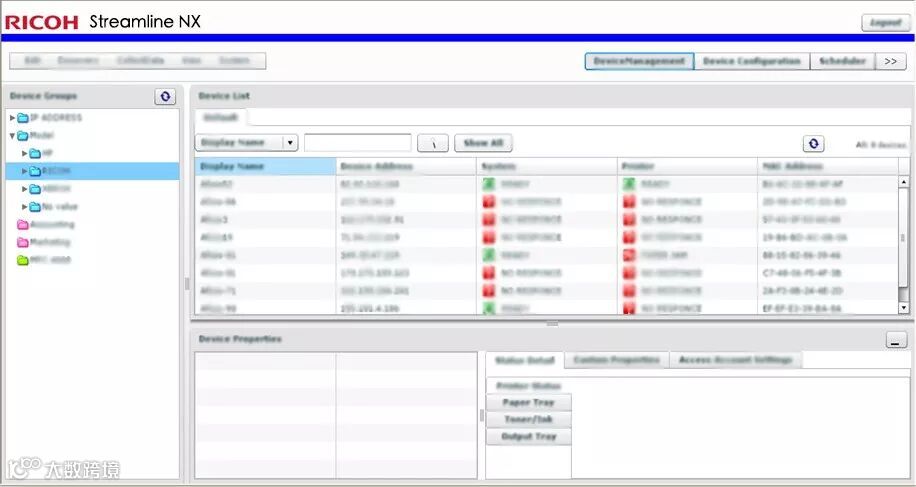916x487 pixels.
Task: Switch to Scheduler tab
Action: (842, 61)
